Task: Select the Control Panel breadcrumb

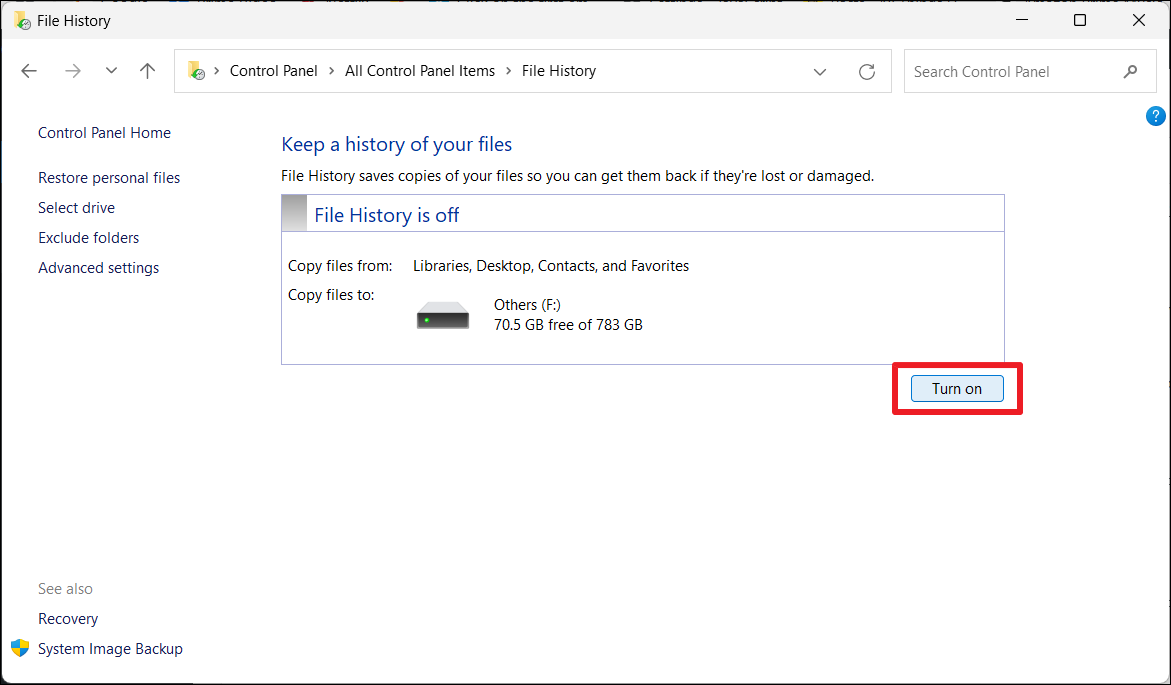Action: click(273, 71)
